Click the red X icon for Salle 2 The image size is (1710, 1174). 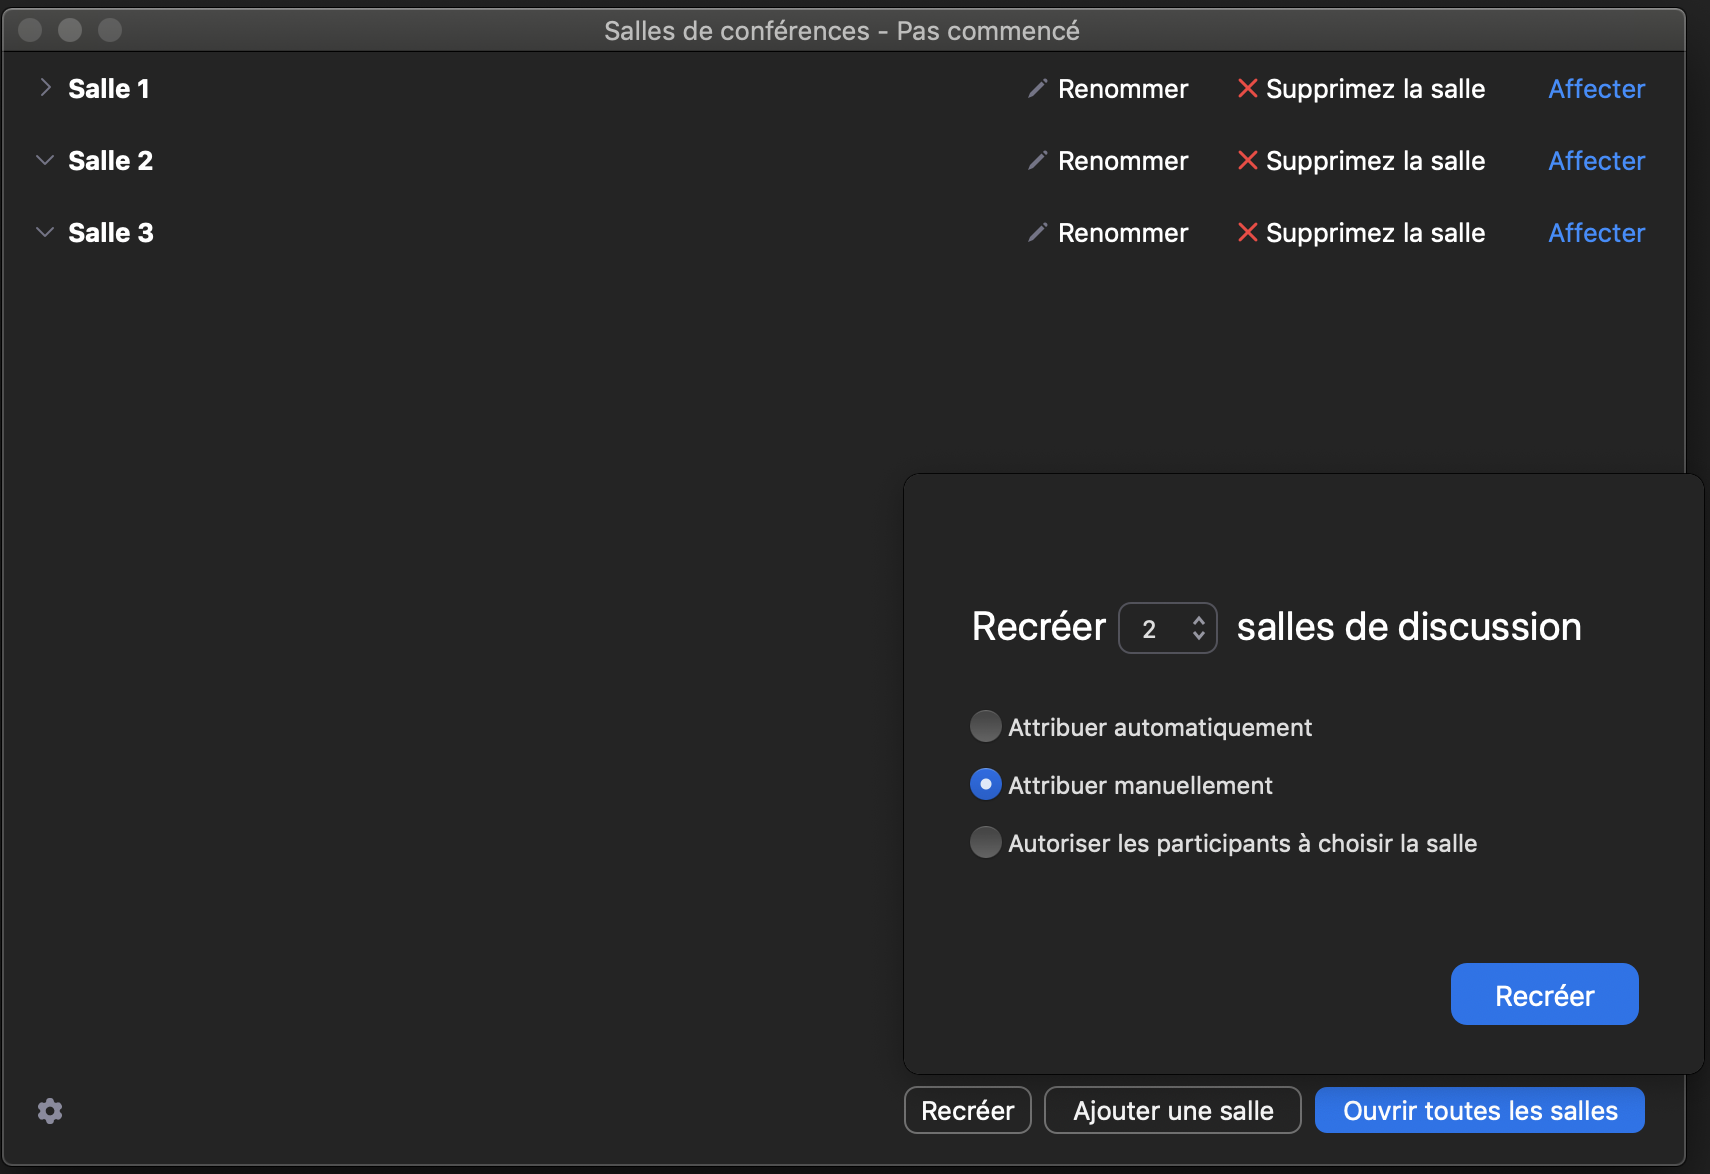1247,161
